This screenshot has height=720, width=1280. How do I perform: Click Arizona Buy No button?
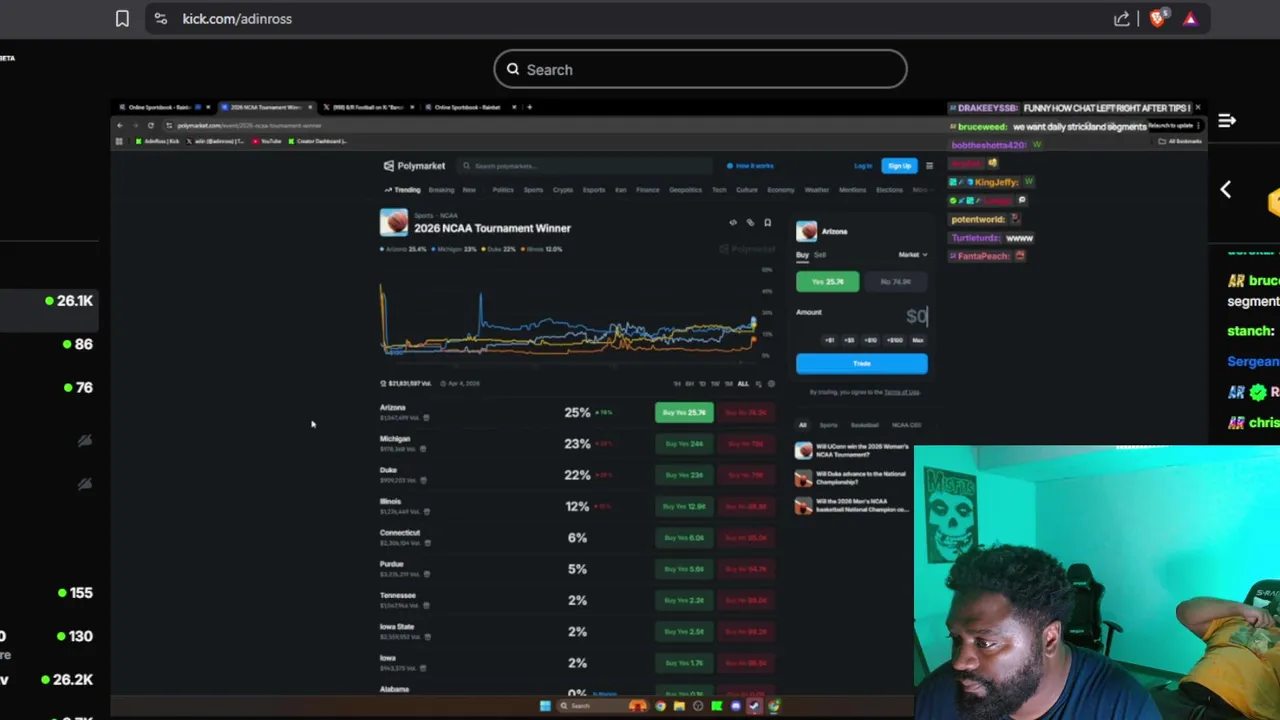(x=747, y=412)
